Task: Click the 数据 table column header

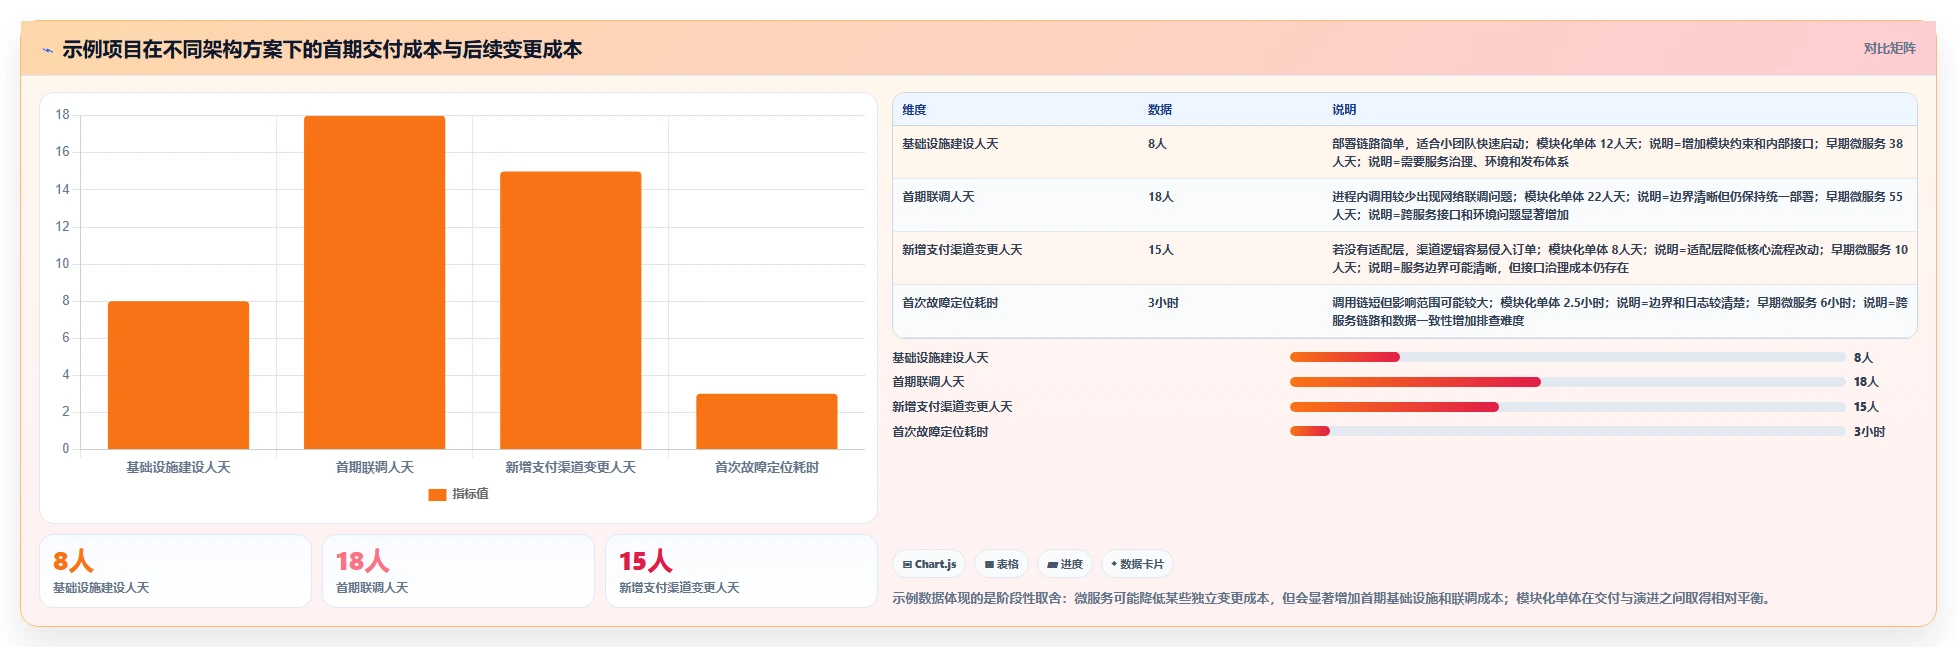Action: pyautogui.click(x=1160, y=110)
